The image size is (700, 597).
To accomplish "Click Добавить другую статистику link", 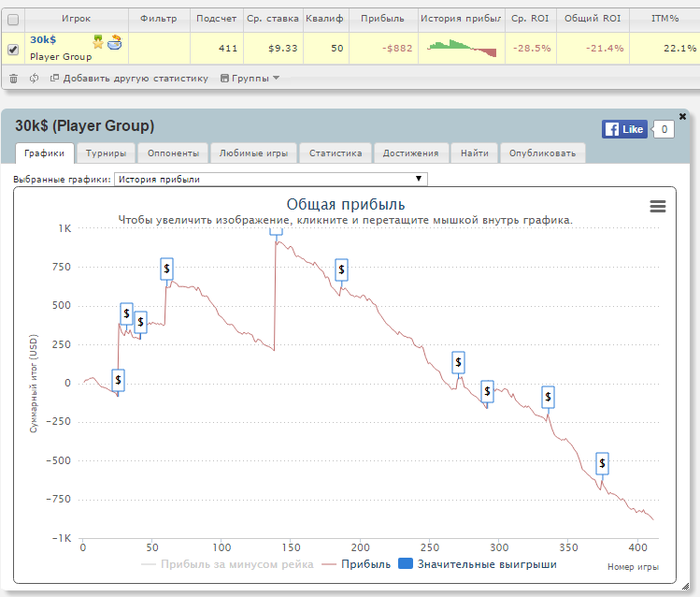I will pyautogui.click(x=129, y=79).
